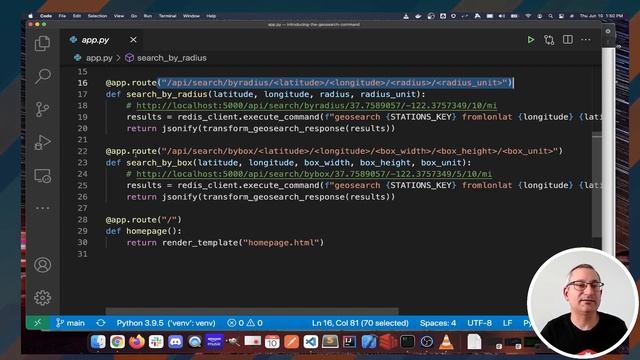Click the horizontal scrollbar below the editor
Image resolution: width=640 pixels, height=360 pixels.
tap(252, 312)
